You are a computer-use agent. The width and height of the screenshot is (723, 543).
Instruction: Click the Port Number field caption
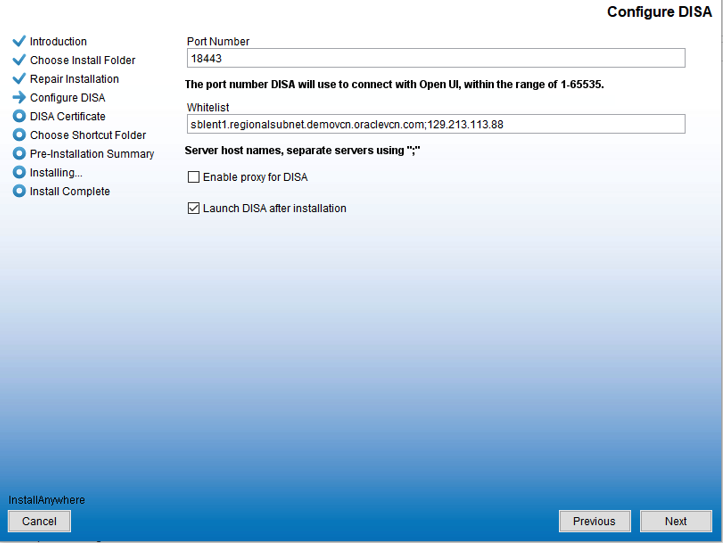(x=218, y=41)
